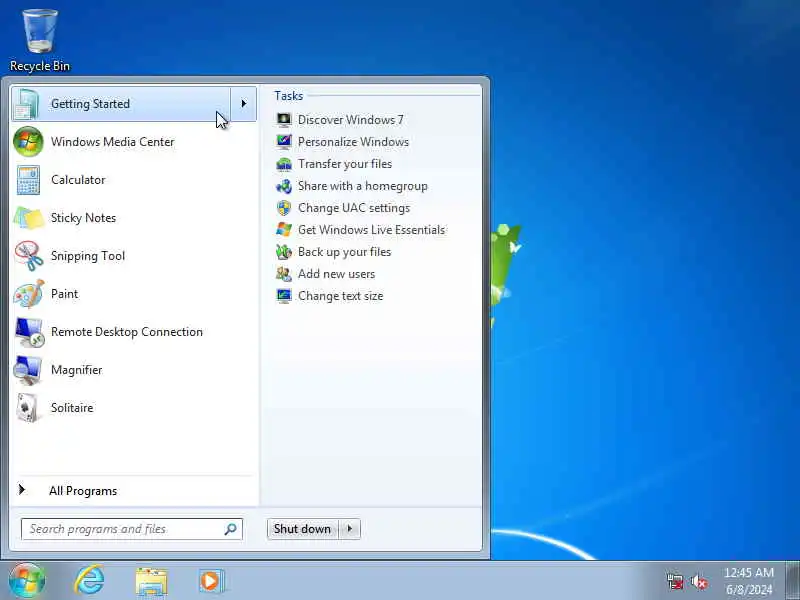
Task: Click the Shut down button
Action: click(x=303, y=529)
